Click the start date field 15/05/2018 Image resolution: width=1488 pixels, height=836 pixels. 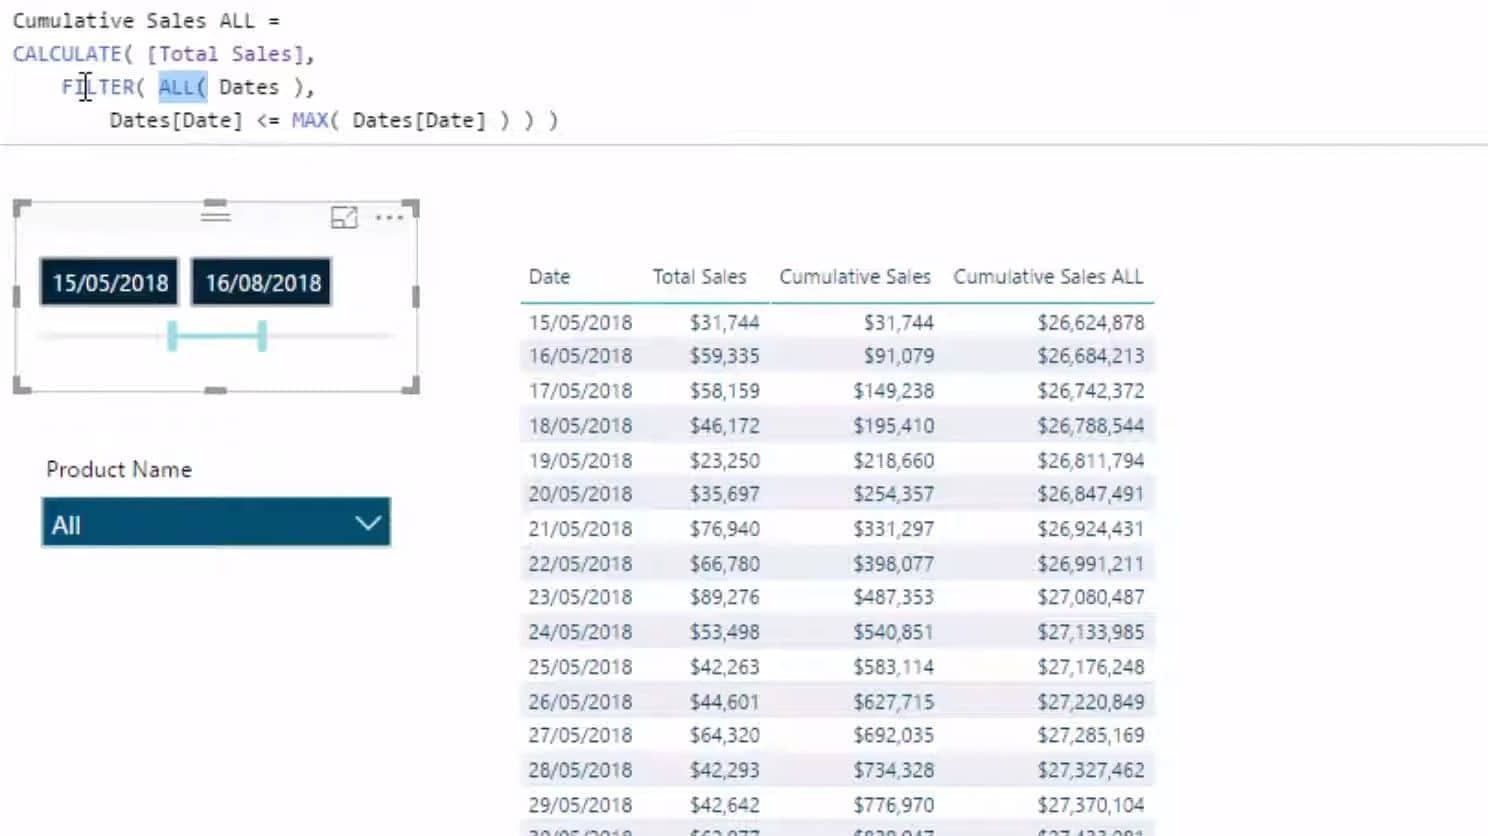coord(110,283)
